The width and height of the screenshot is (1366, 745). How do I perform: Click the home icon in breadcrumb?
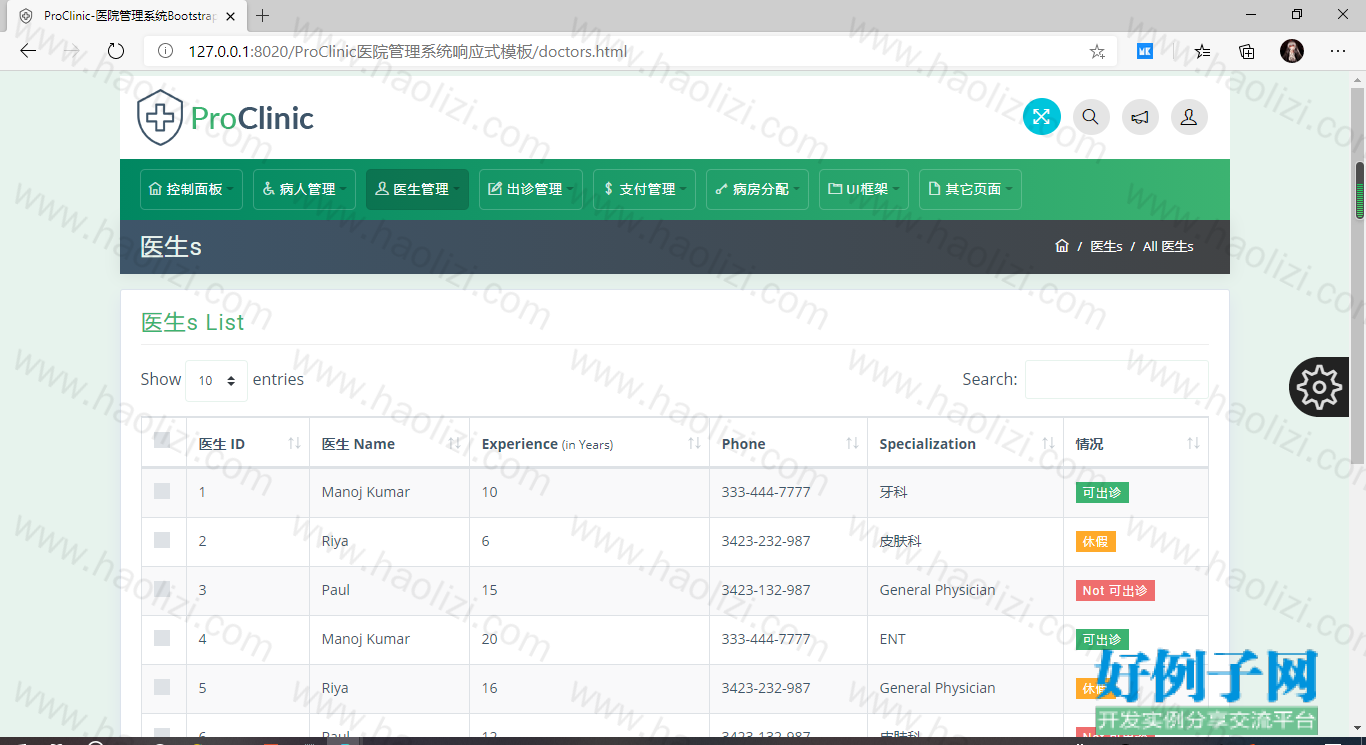tap(1062, 246)
